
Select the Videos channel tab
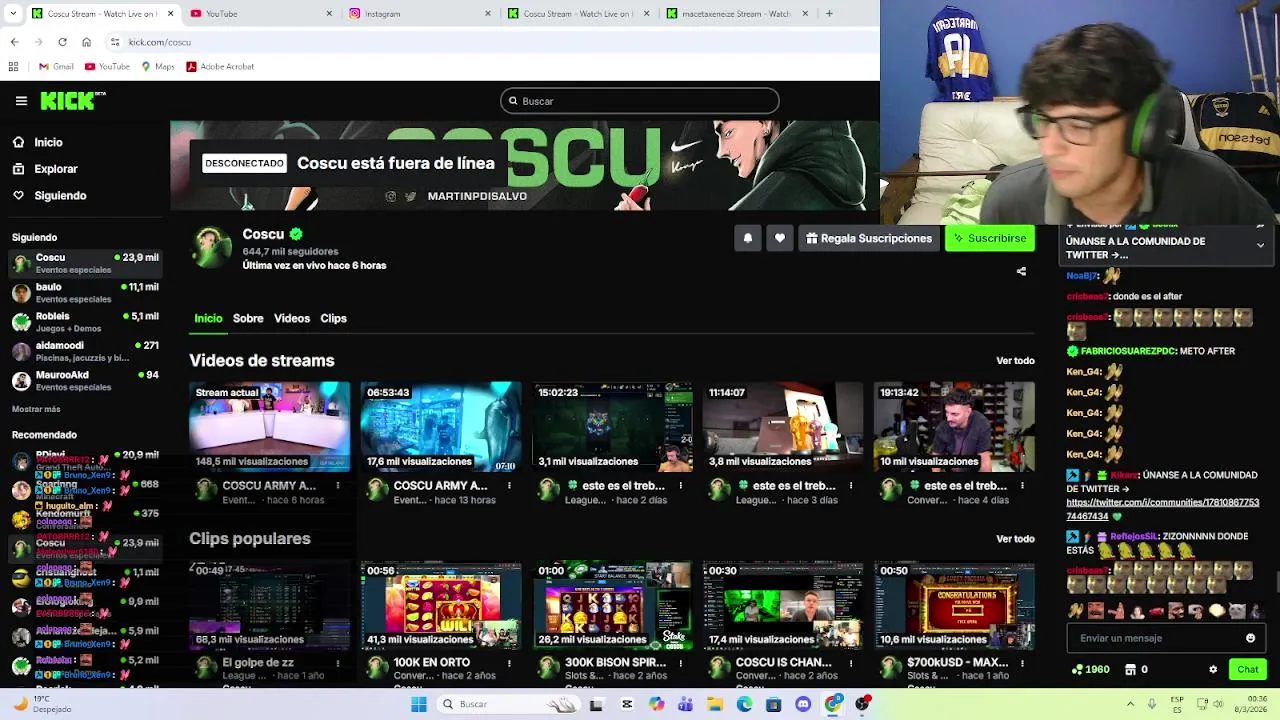pos(292,318)
